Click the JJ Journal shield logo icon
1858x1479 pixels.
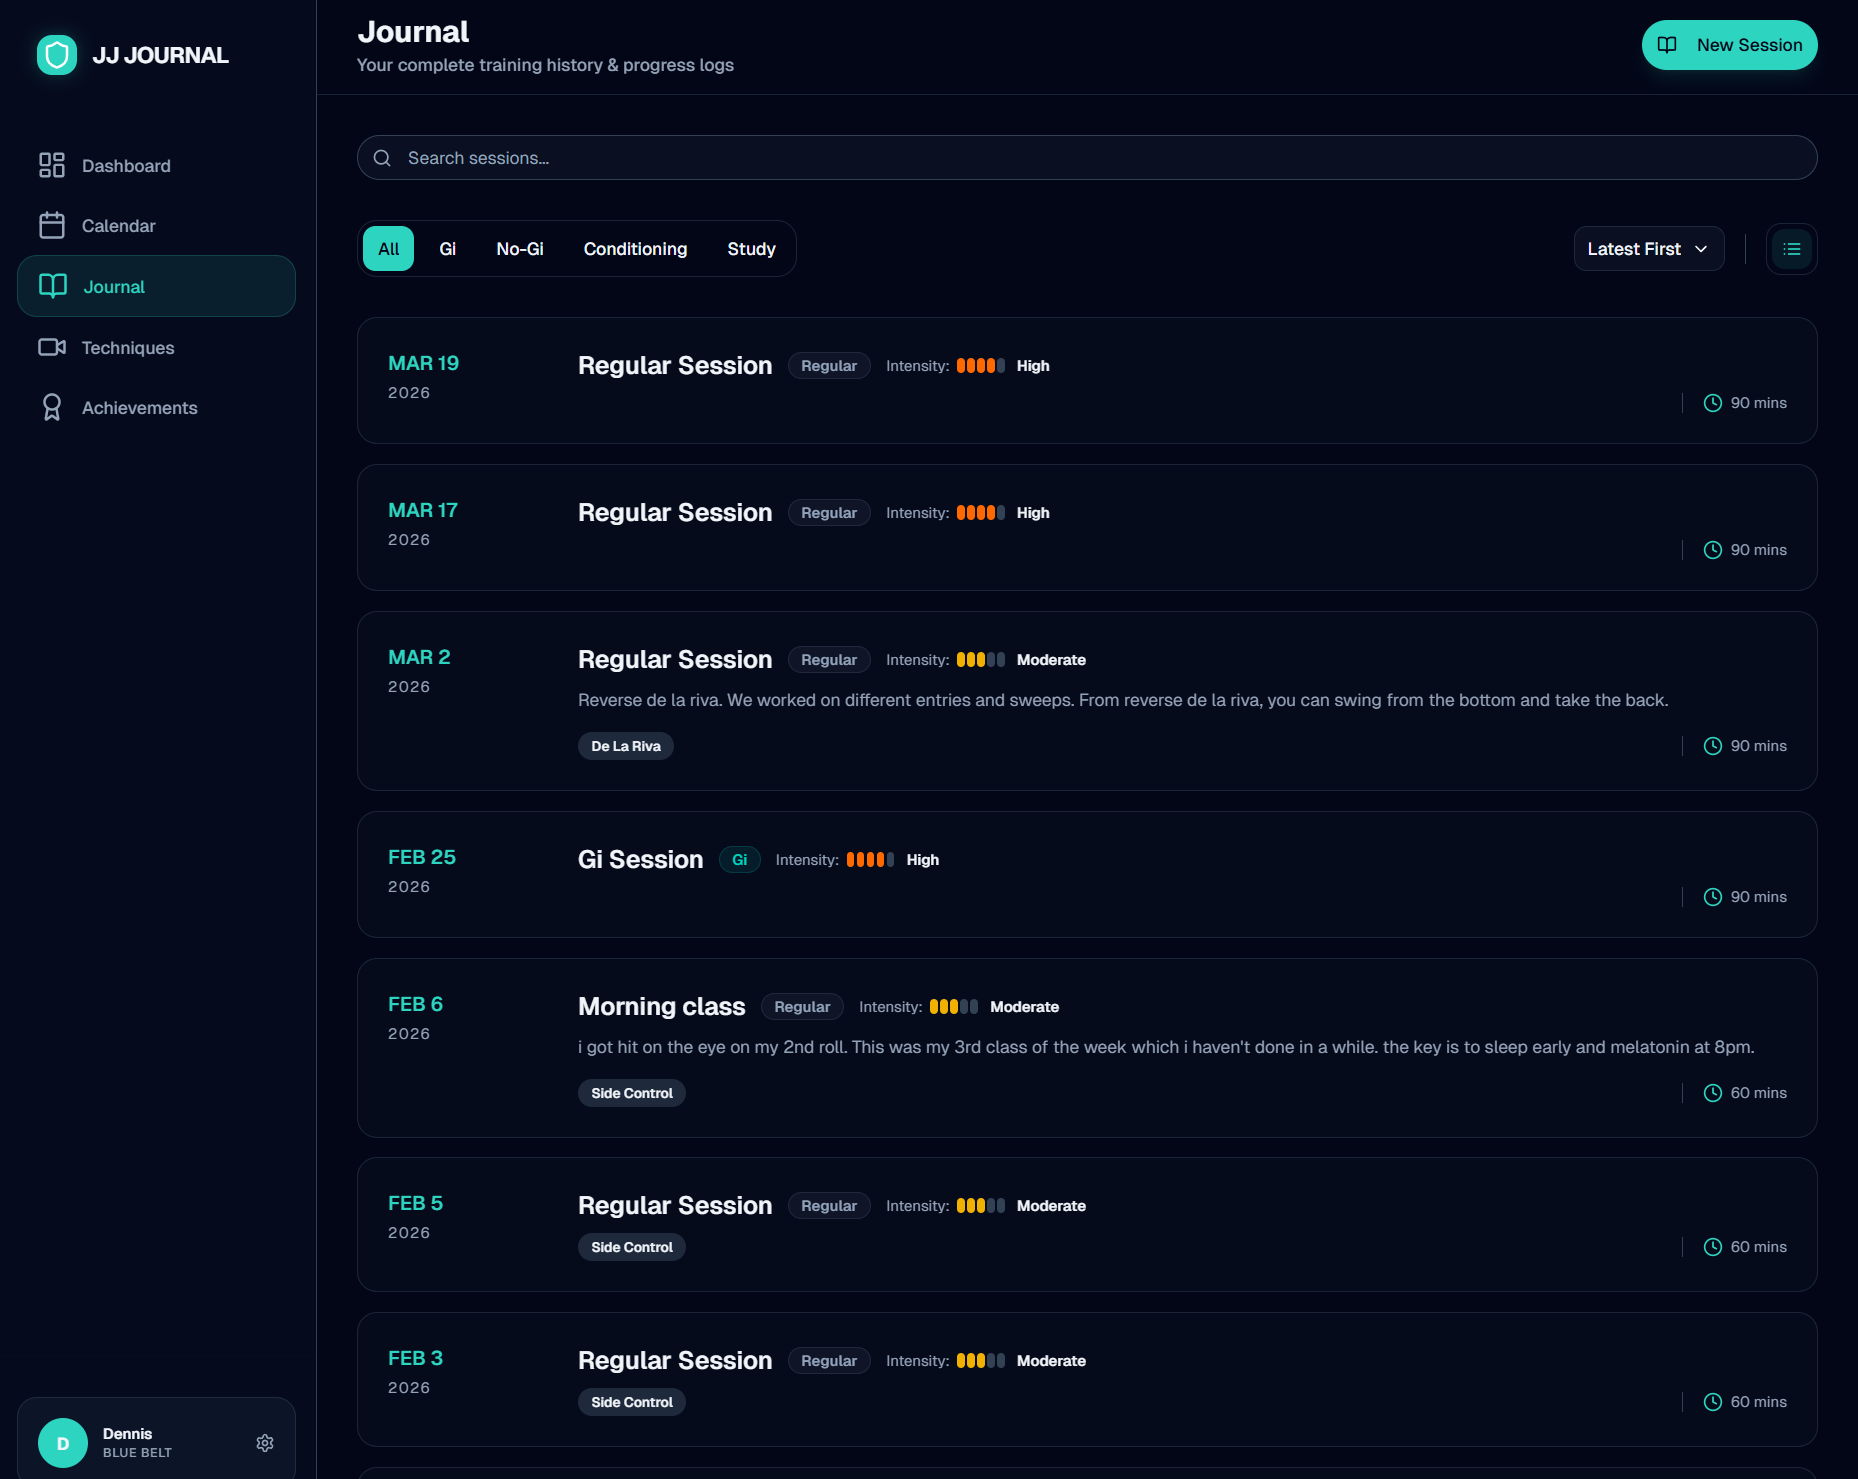pos(57,55)
